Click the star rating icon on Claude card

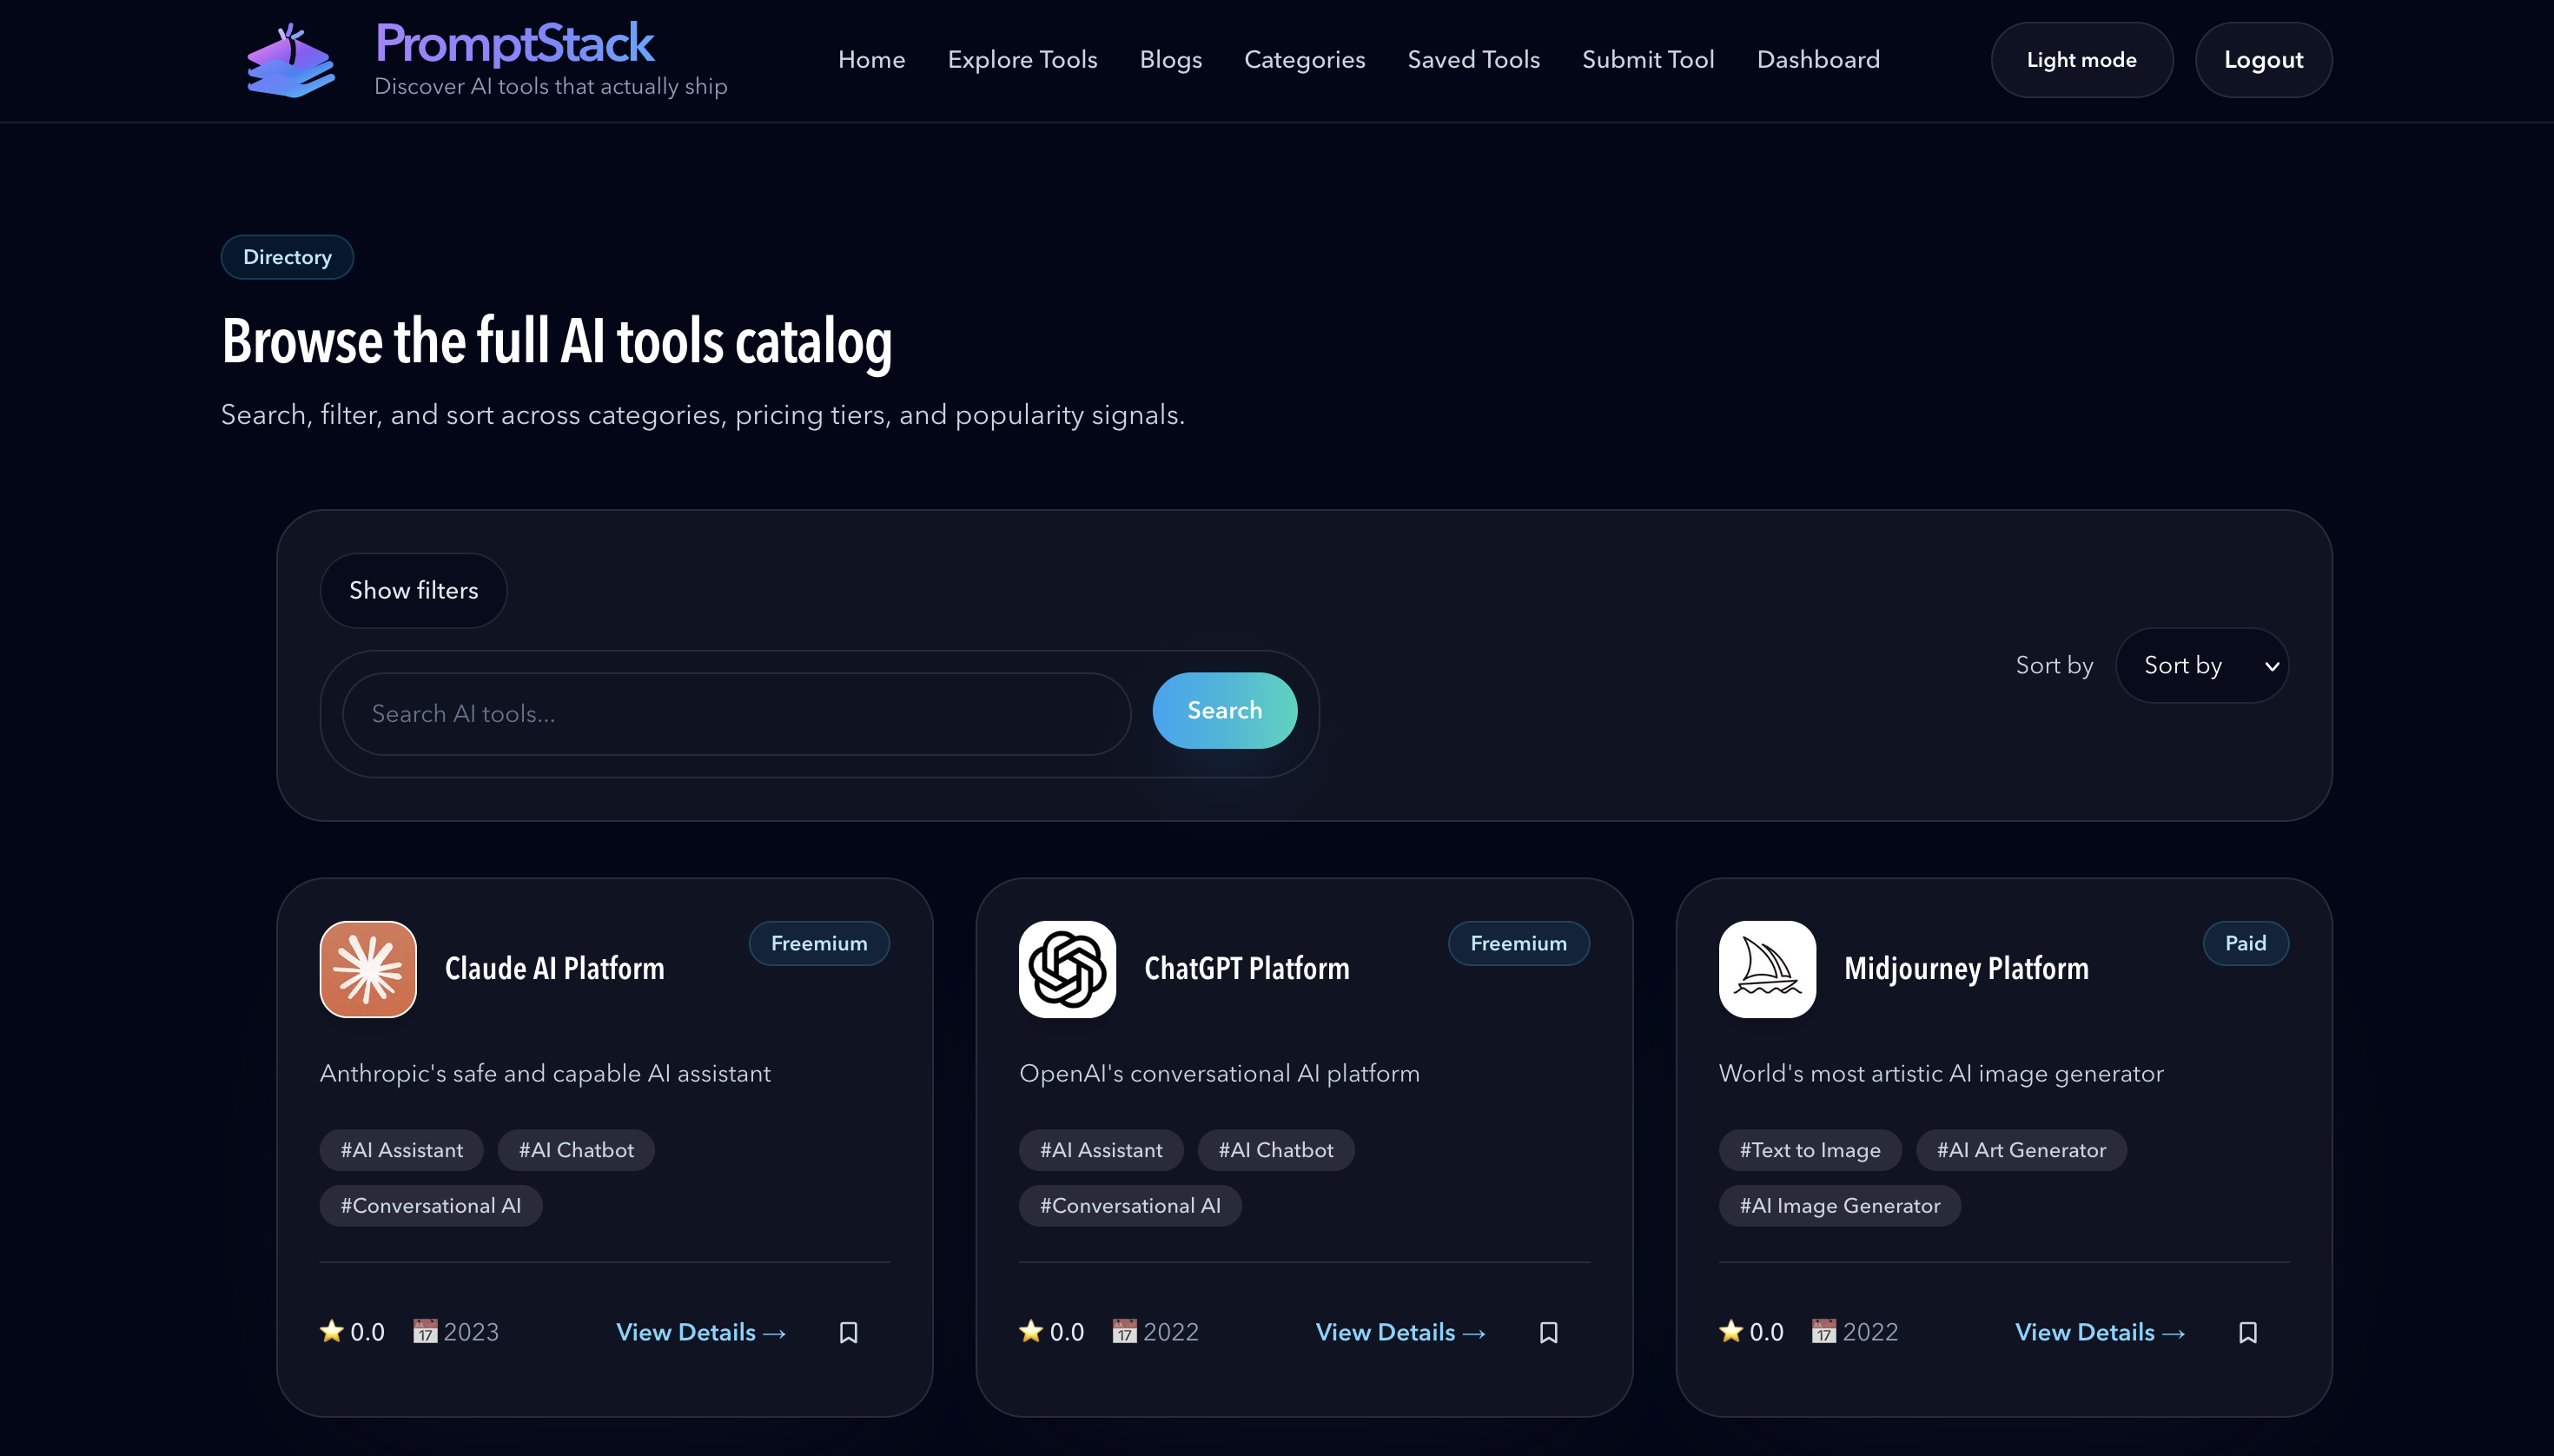tap(331, 1331)
